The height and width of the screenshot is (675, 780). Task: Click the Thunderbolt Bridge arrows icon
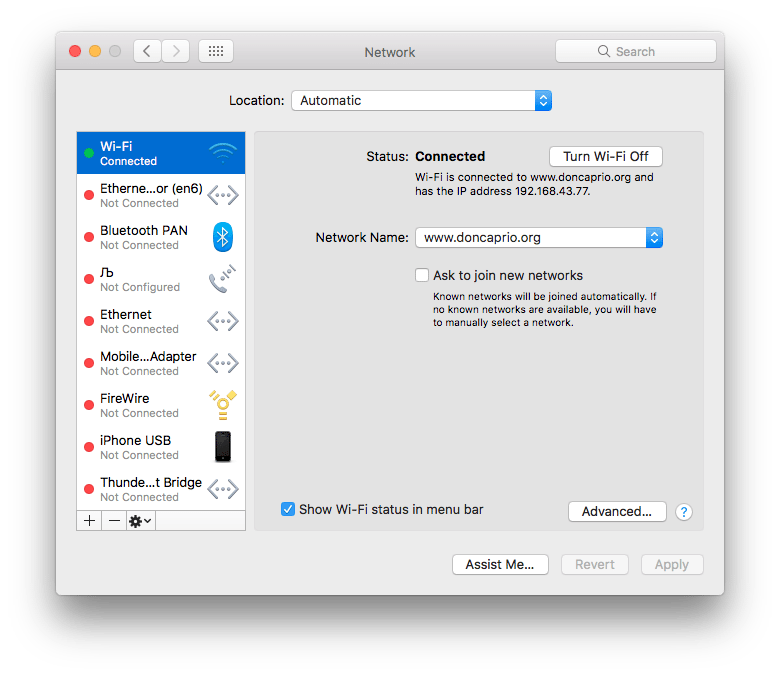point(222,489)
